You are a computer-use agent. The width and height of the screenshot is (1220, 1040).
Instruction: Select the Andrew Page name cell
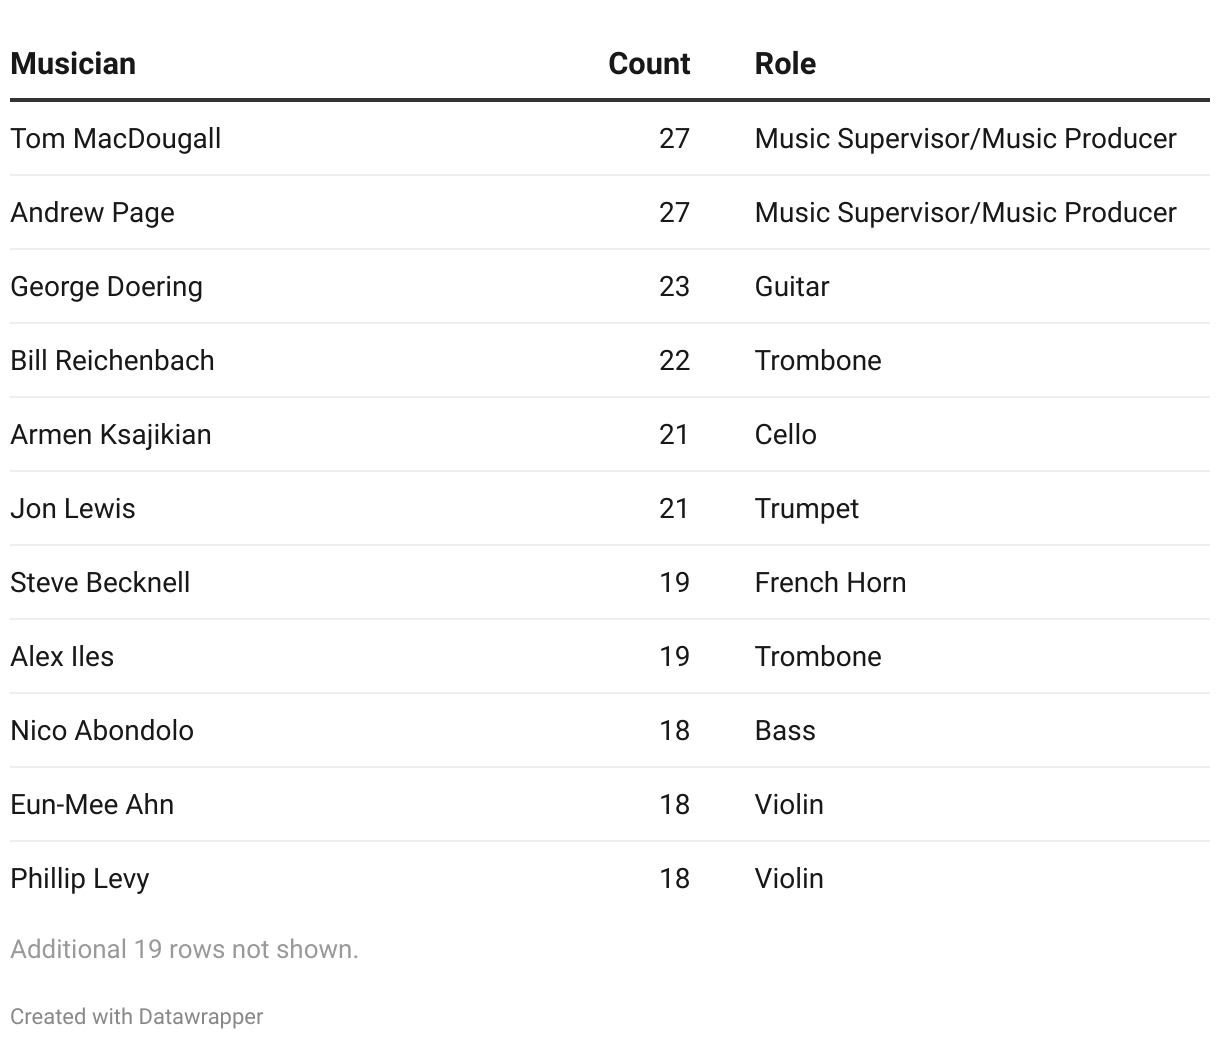pyautogui.click(x=92, y=212)
